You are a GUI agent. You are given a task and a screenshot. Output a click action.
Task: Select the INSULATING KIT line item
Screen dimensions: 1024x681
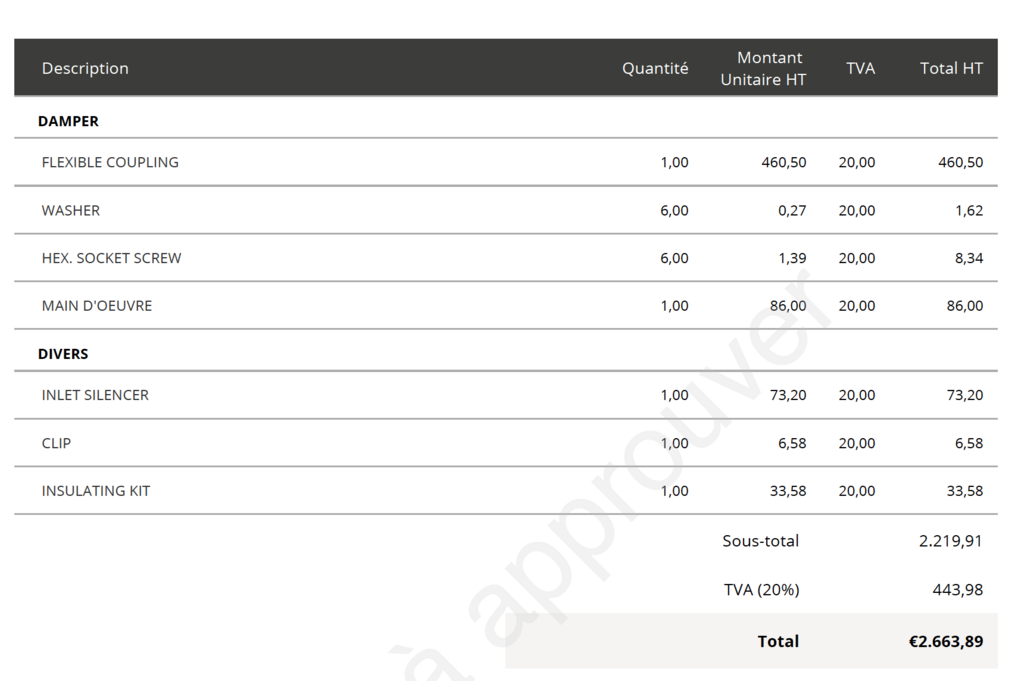point(96,491)
